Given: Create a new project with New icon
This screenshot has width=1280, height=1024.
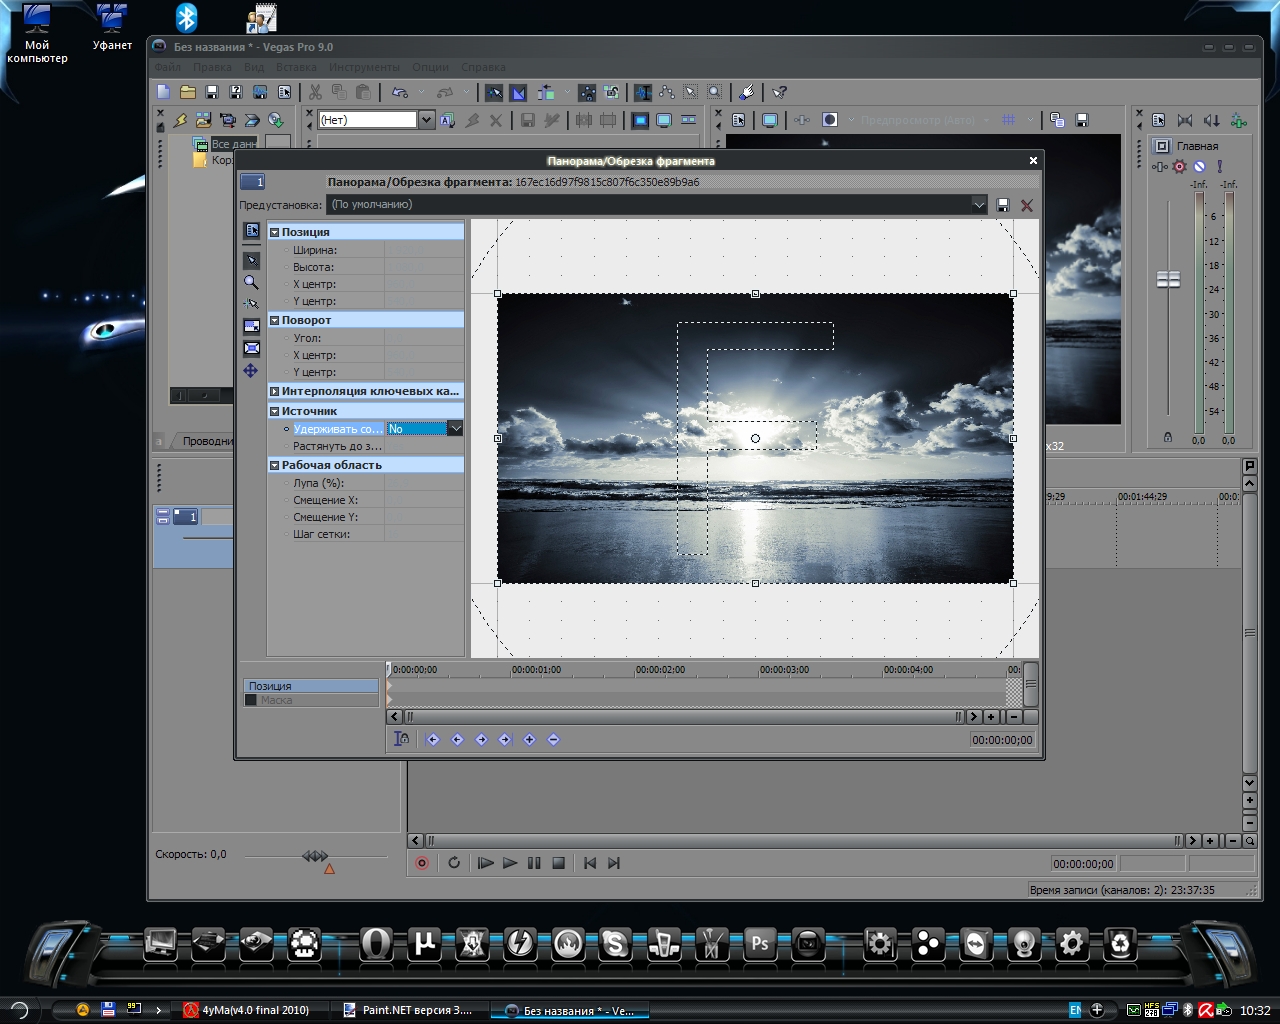Looking at the screenshot, I should 164,92.
